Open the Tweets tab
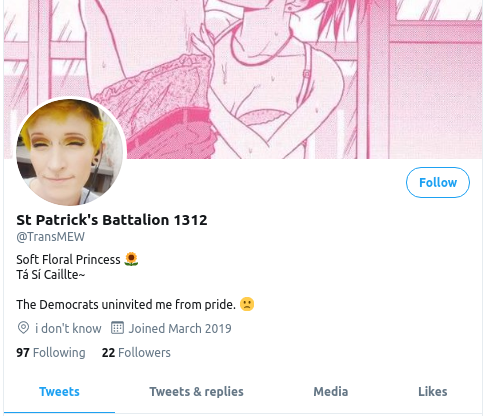Screen dimensions: 501x416 click(59, 392)
